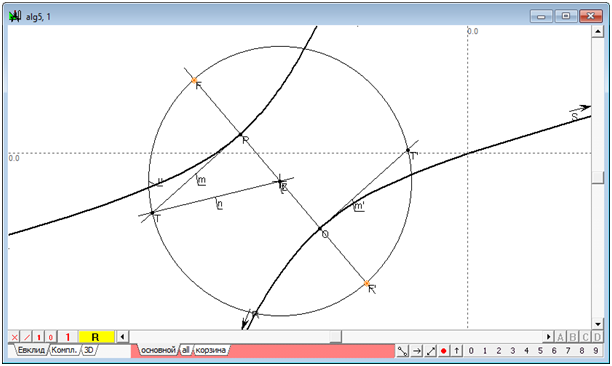Toggle the yellow R mode button
Screen dimensions: 612x366
[x=96, y=337]
